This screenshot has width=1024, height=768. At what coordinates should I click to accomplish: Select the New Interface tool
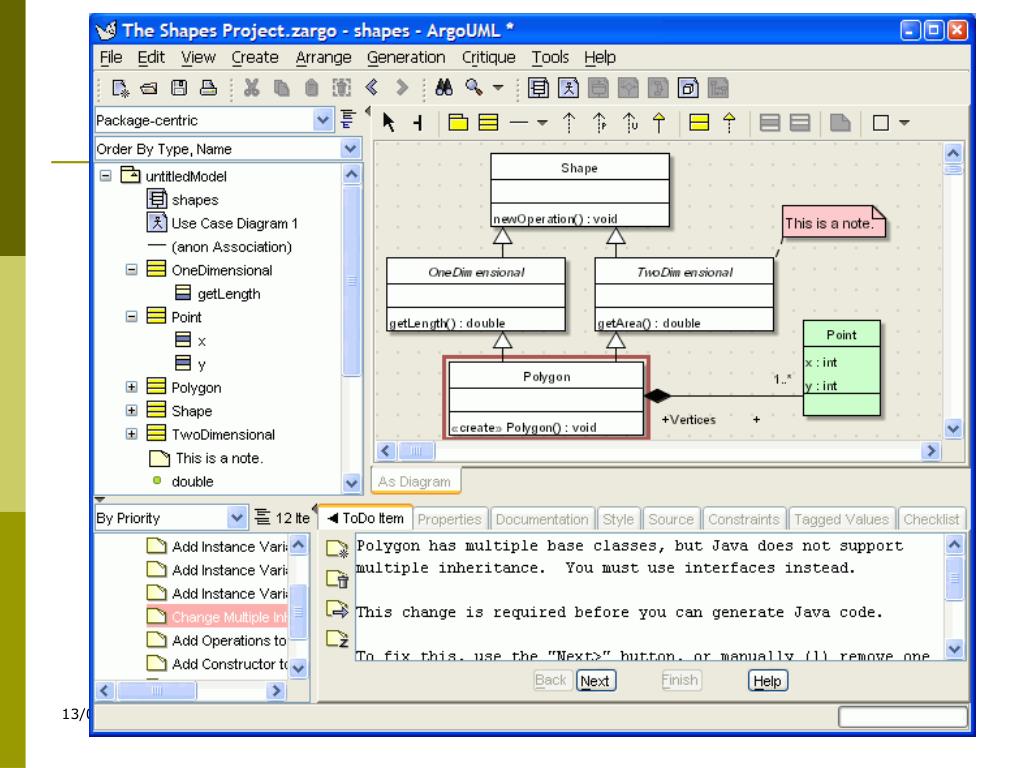tap(699, 122)
